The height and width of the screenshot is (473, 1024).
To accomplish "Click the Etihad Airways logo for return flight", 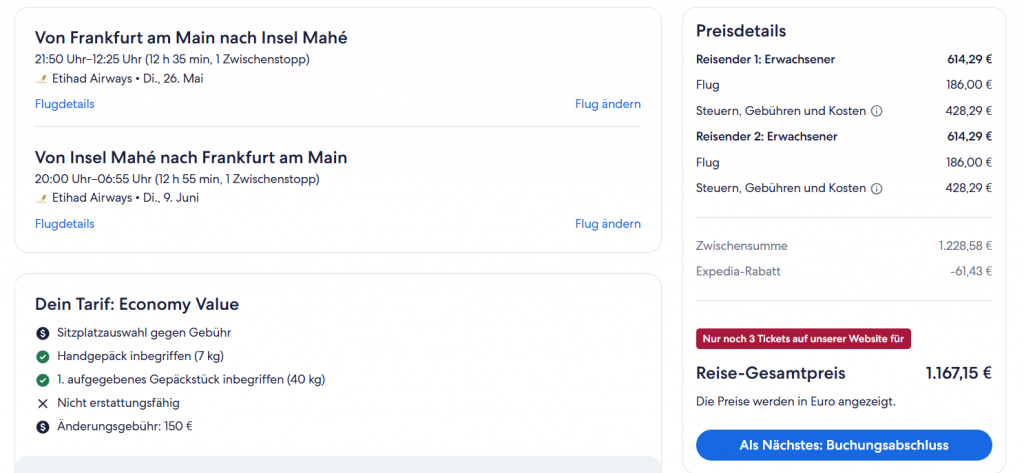I will click(41, 198).
